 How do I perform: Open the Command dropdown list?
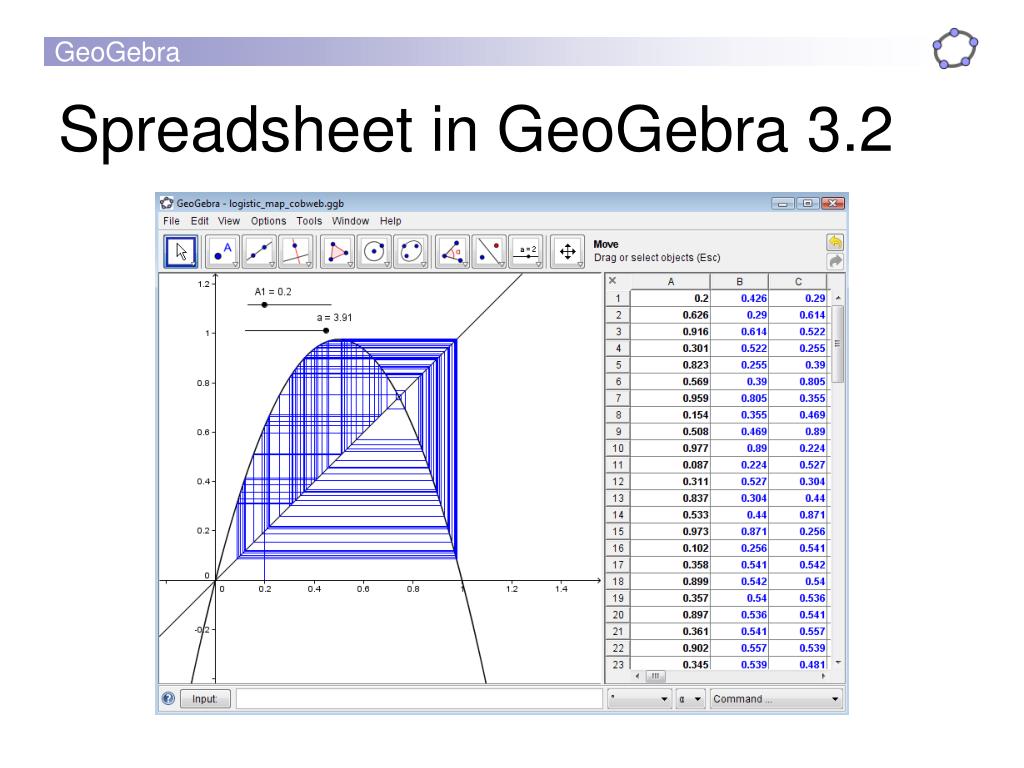(x=776, y=699)
